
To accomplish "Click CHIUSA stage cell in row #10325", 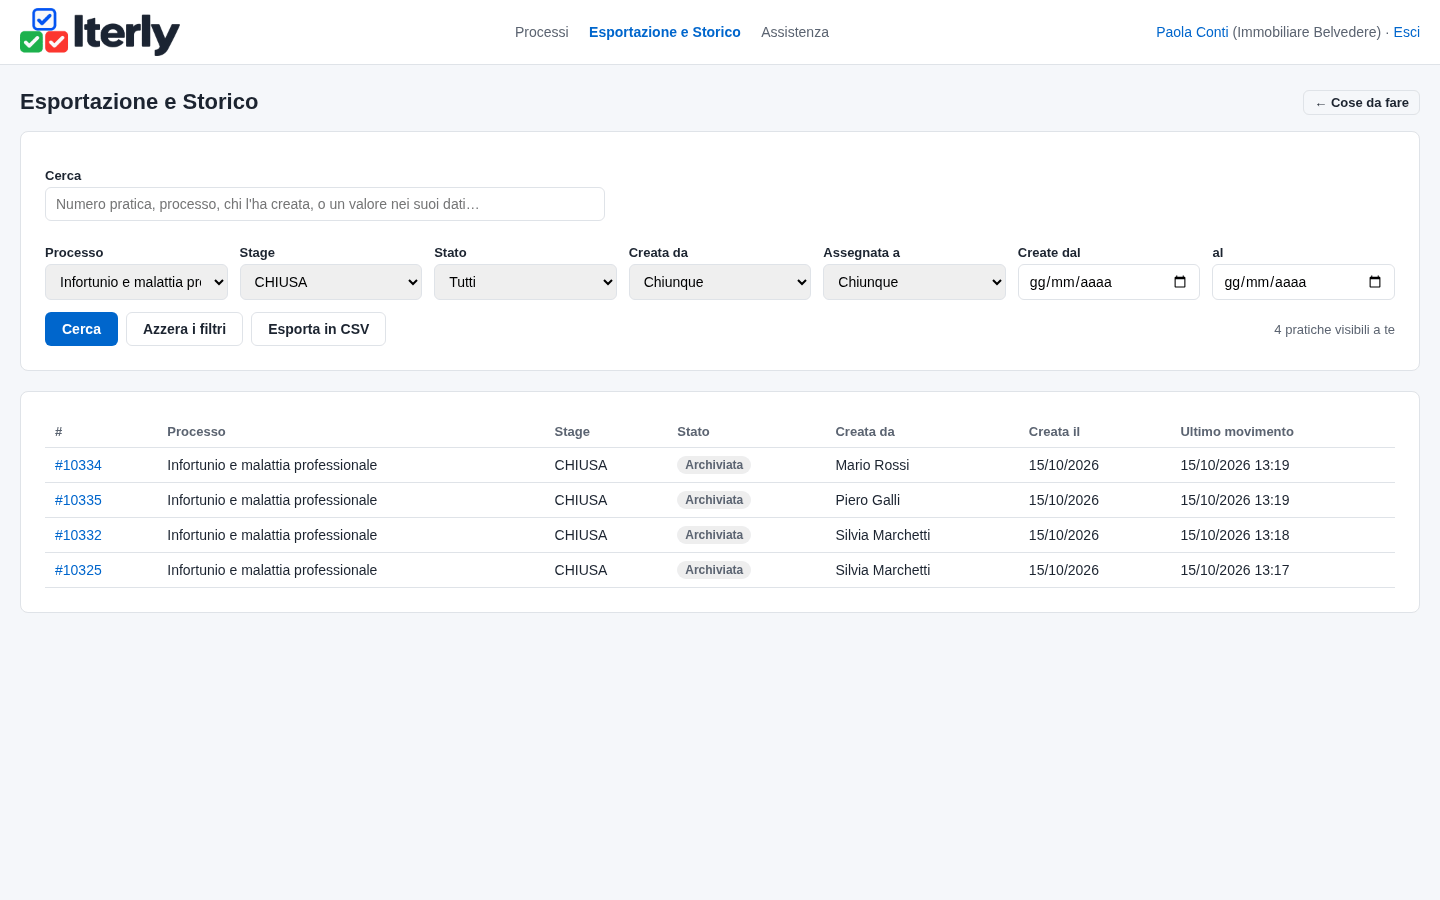I will pos(581,570).
